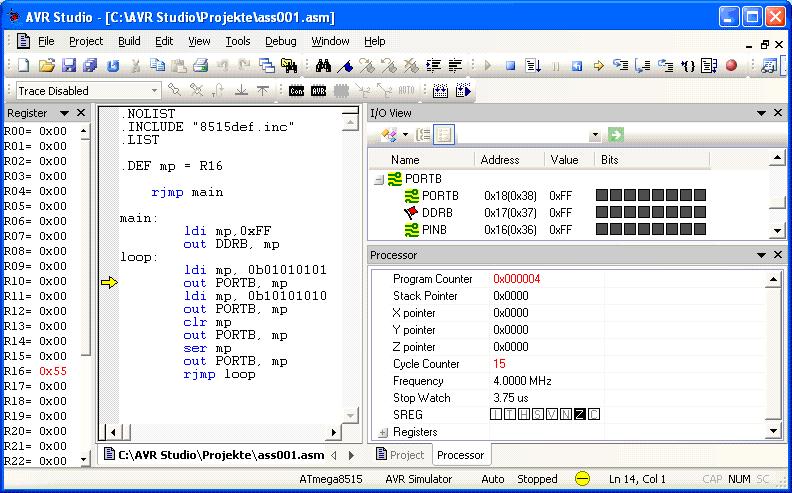
Task: Open Find in Files with the folder-binoculars icon
Action: [289, 65]
